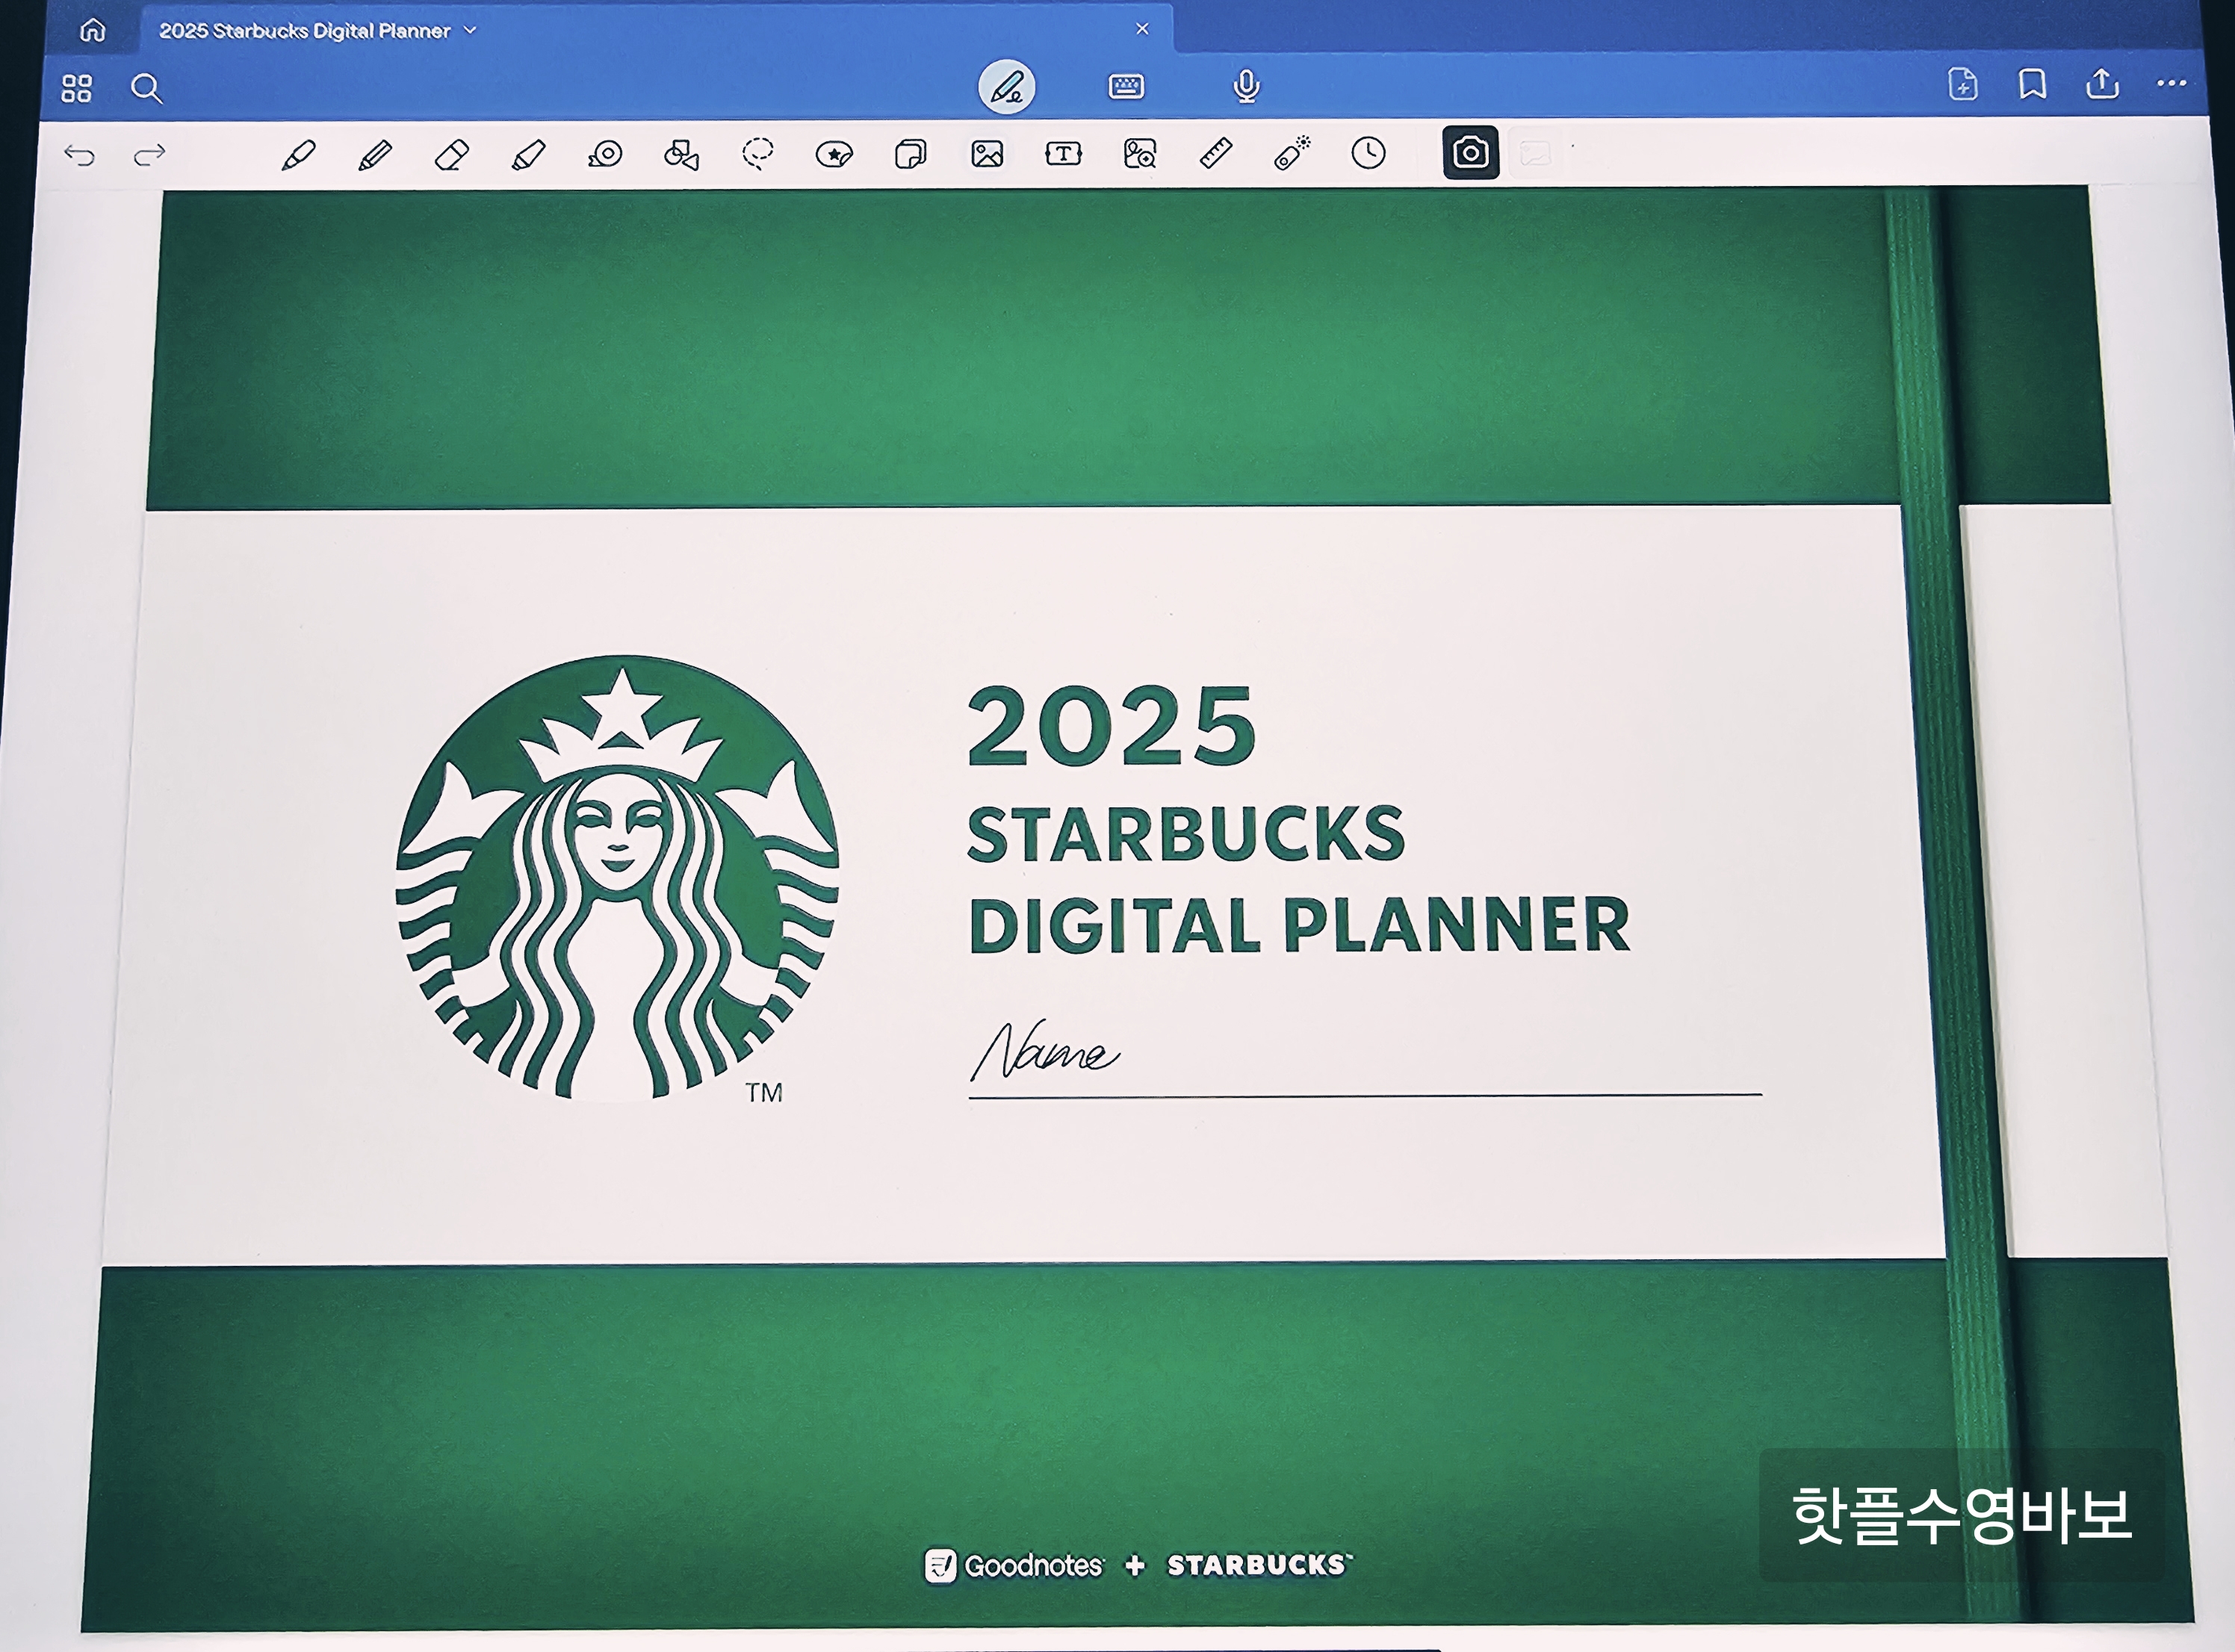This screenshot has width=2235, height=1652.
Task: Undo the last action
Action: [79, 155]
